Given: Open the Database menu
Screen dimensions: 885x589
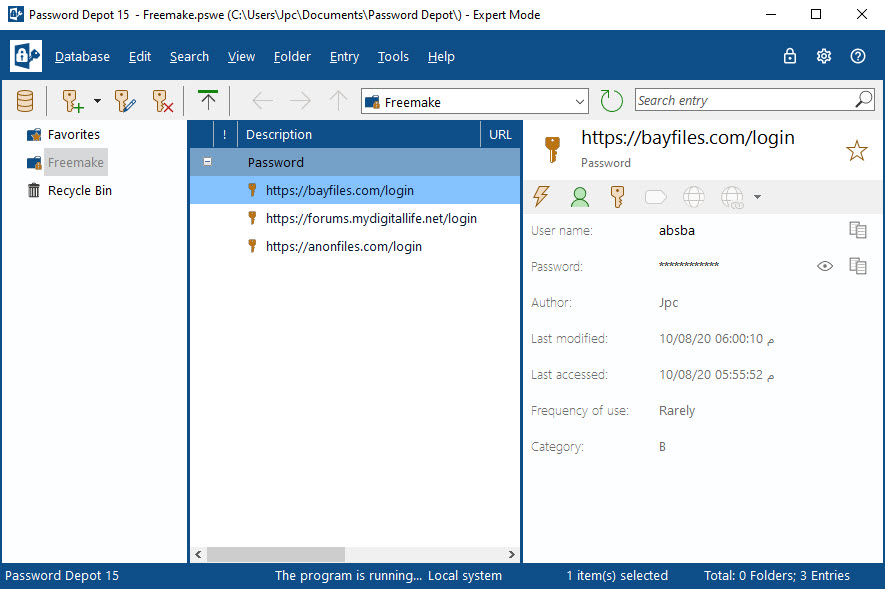Looking at the screenshot, I should pyautogui.click(x=82, y=56).
